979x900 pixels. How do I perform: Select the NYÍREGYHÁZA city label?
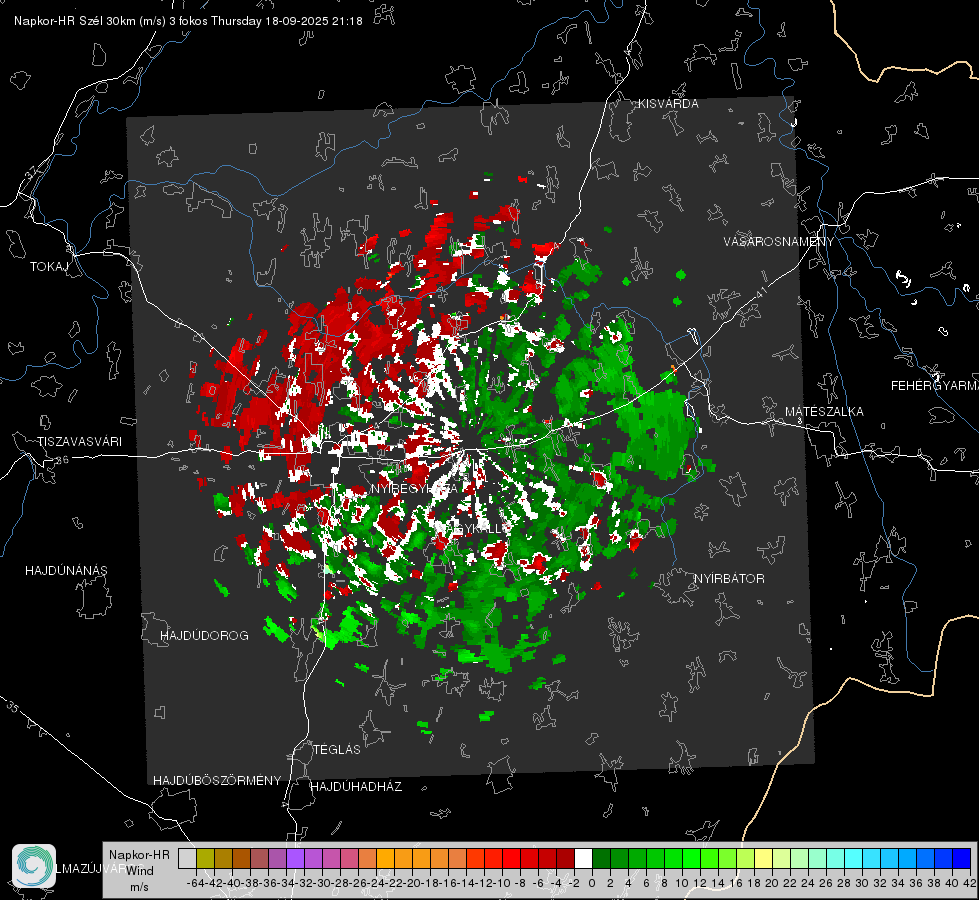coord(413,489)
